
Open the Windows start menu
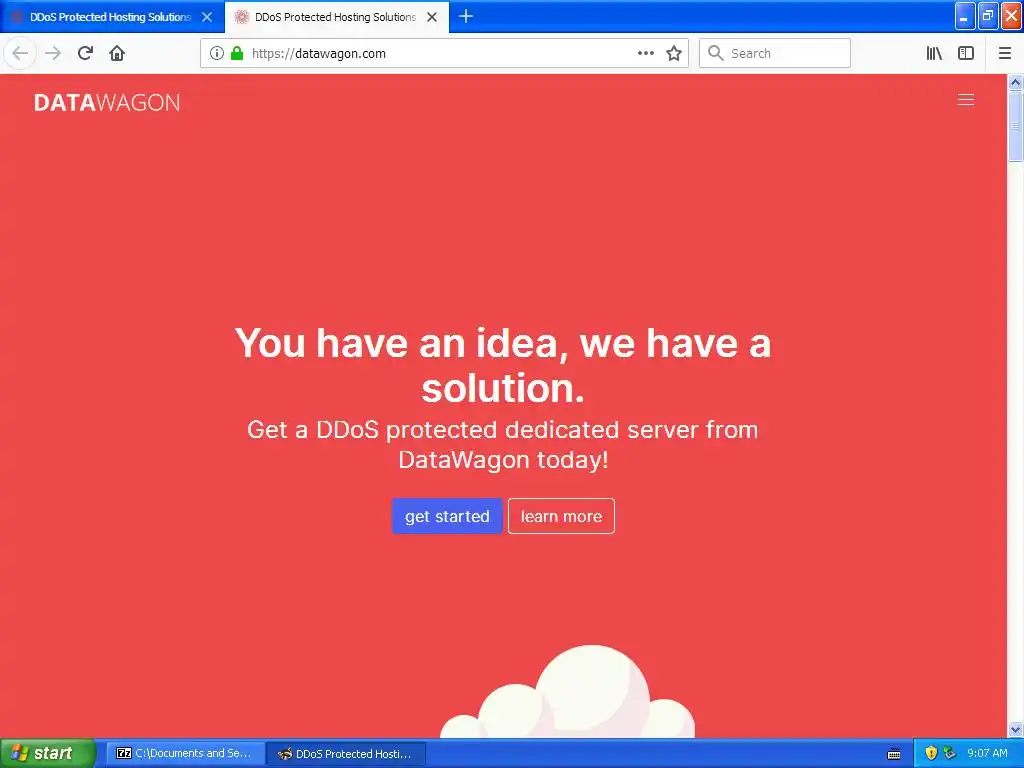[47, 753]
